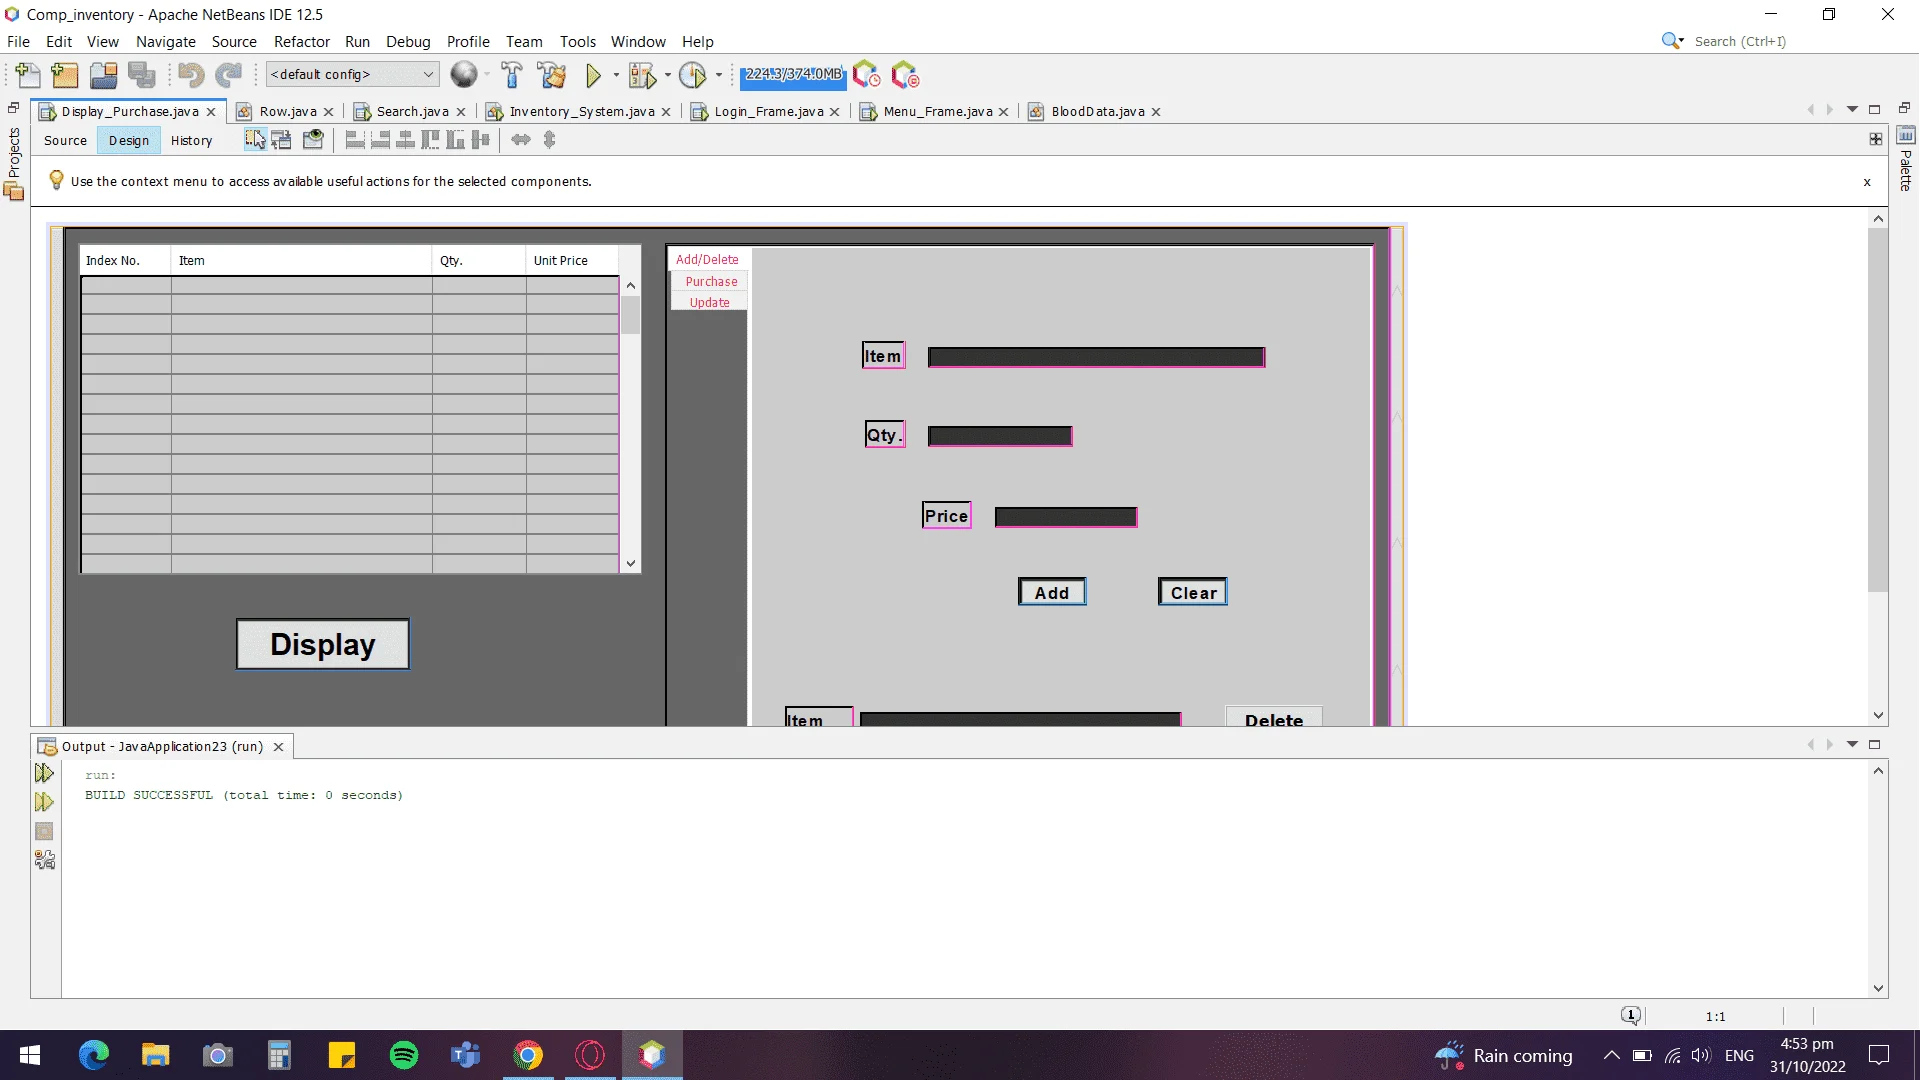Toggle connection mode in form designer
The width and height of the screenshot is (1920, 1080).
282,140
